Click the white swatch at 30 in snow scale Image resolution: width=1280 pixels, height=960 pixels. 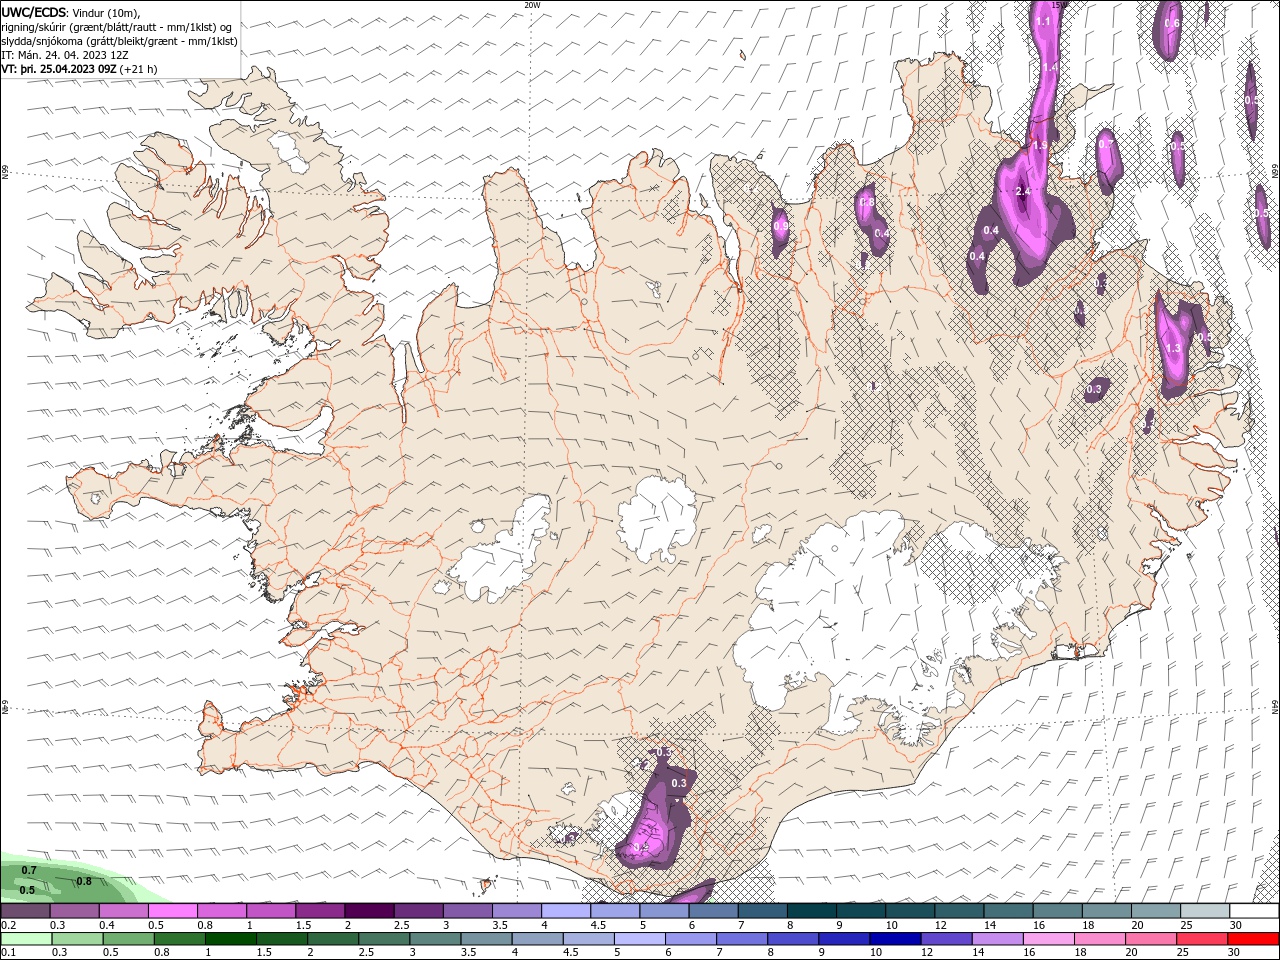click(1254, 911)
